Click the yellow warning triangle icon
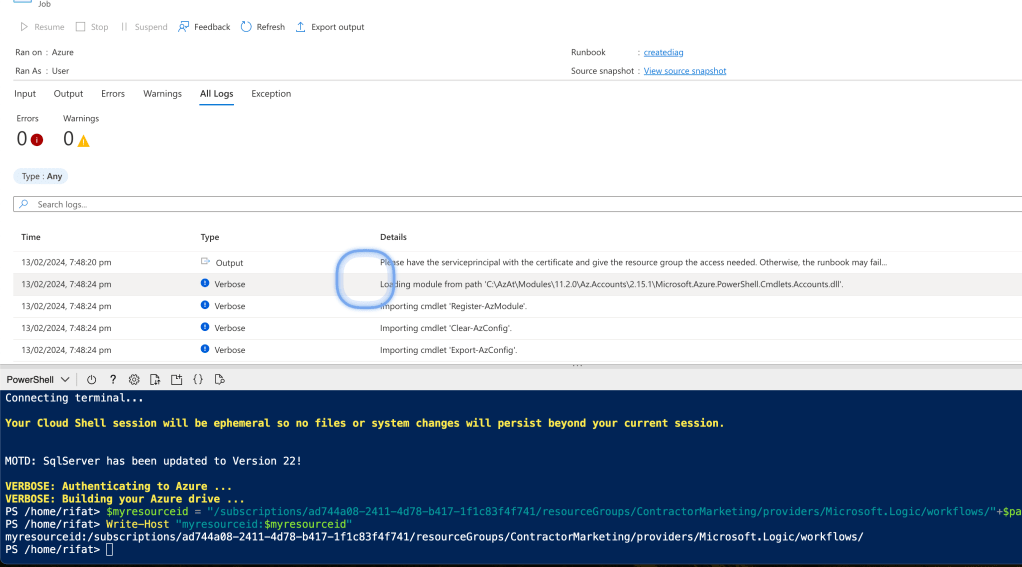Image resolution: width=1022 pixels, height=567 pixels. (83, 140)
